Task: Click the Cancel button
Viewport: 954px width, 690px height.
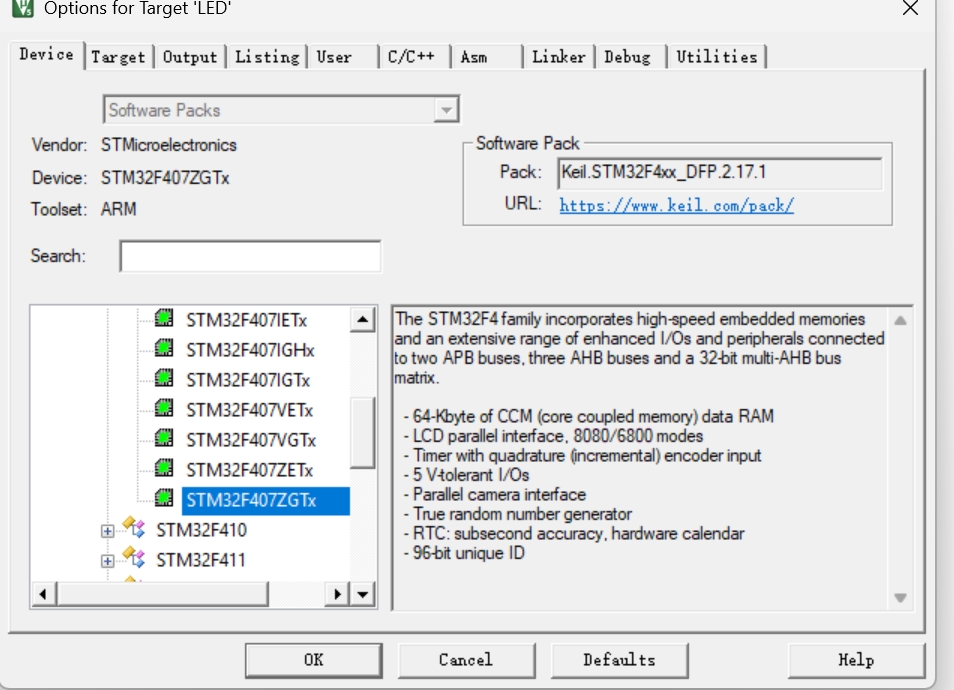Action: pyautogui.click(x=466, y=660)
